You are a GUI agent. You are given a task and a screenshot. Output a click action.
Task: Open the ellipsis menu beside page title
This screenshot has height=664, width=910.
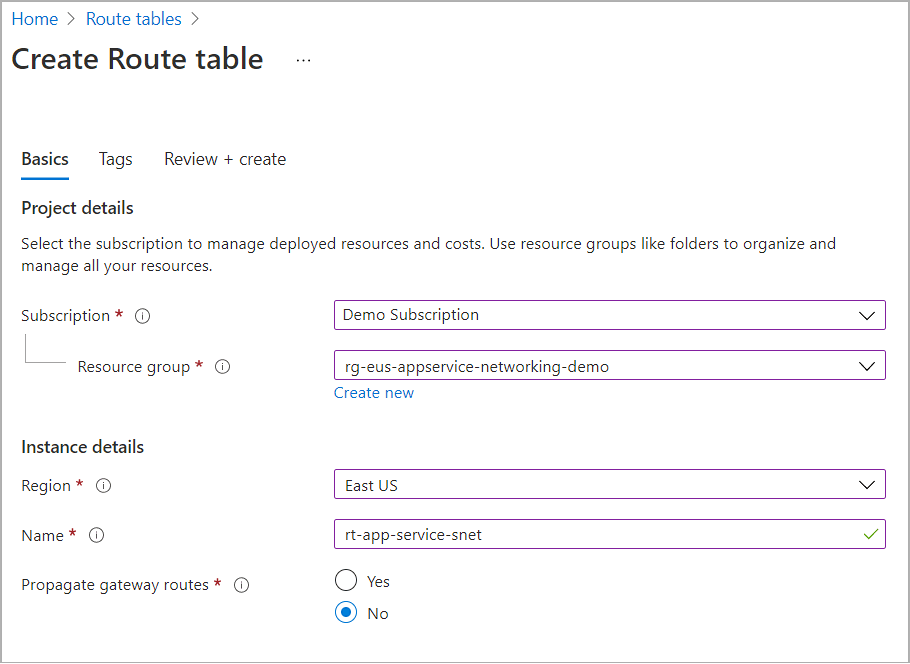coord(303,60)
